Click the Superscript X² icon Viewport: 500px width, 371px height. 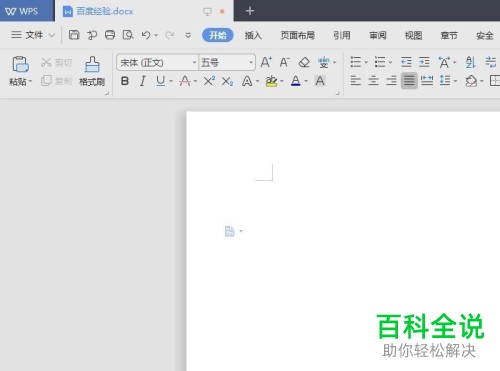click(209, 81)
